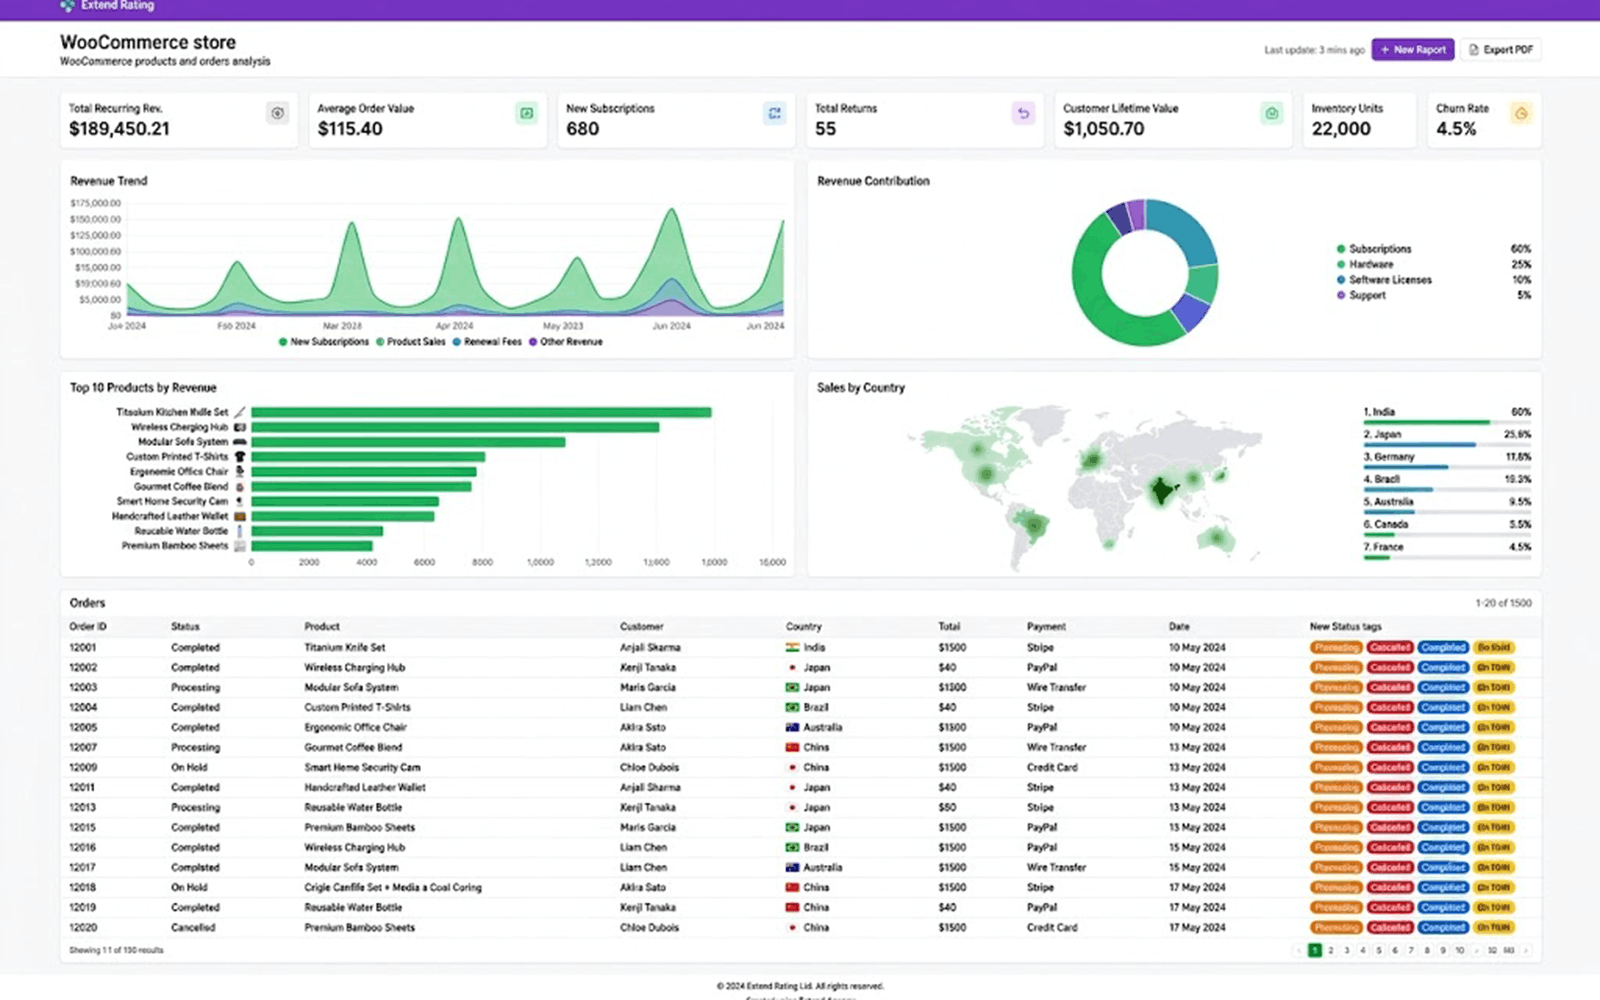Click the '1-20 of 1500' orders count
Viewport: 1600px width, 1000px height.
(1503, 603)
